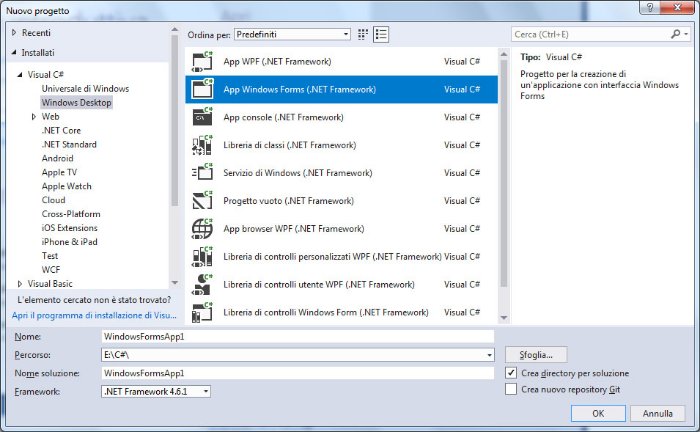Screen dimensions: 700x432
Task: Click the Nome soluzione field
Action: pos(298,373)
